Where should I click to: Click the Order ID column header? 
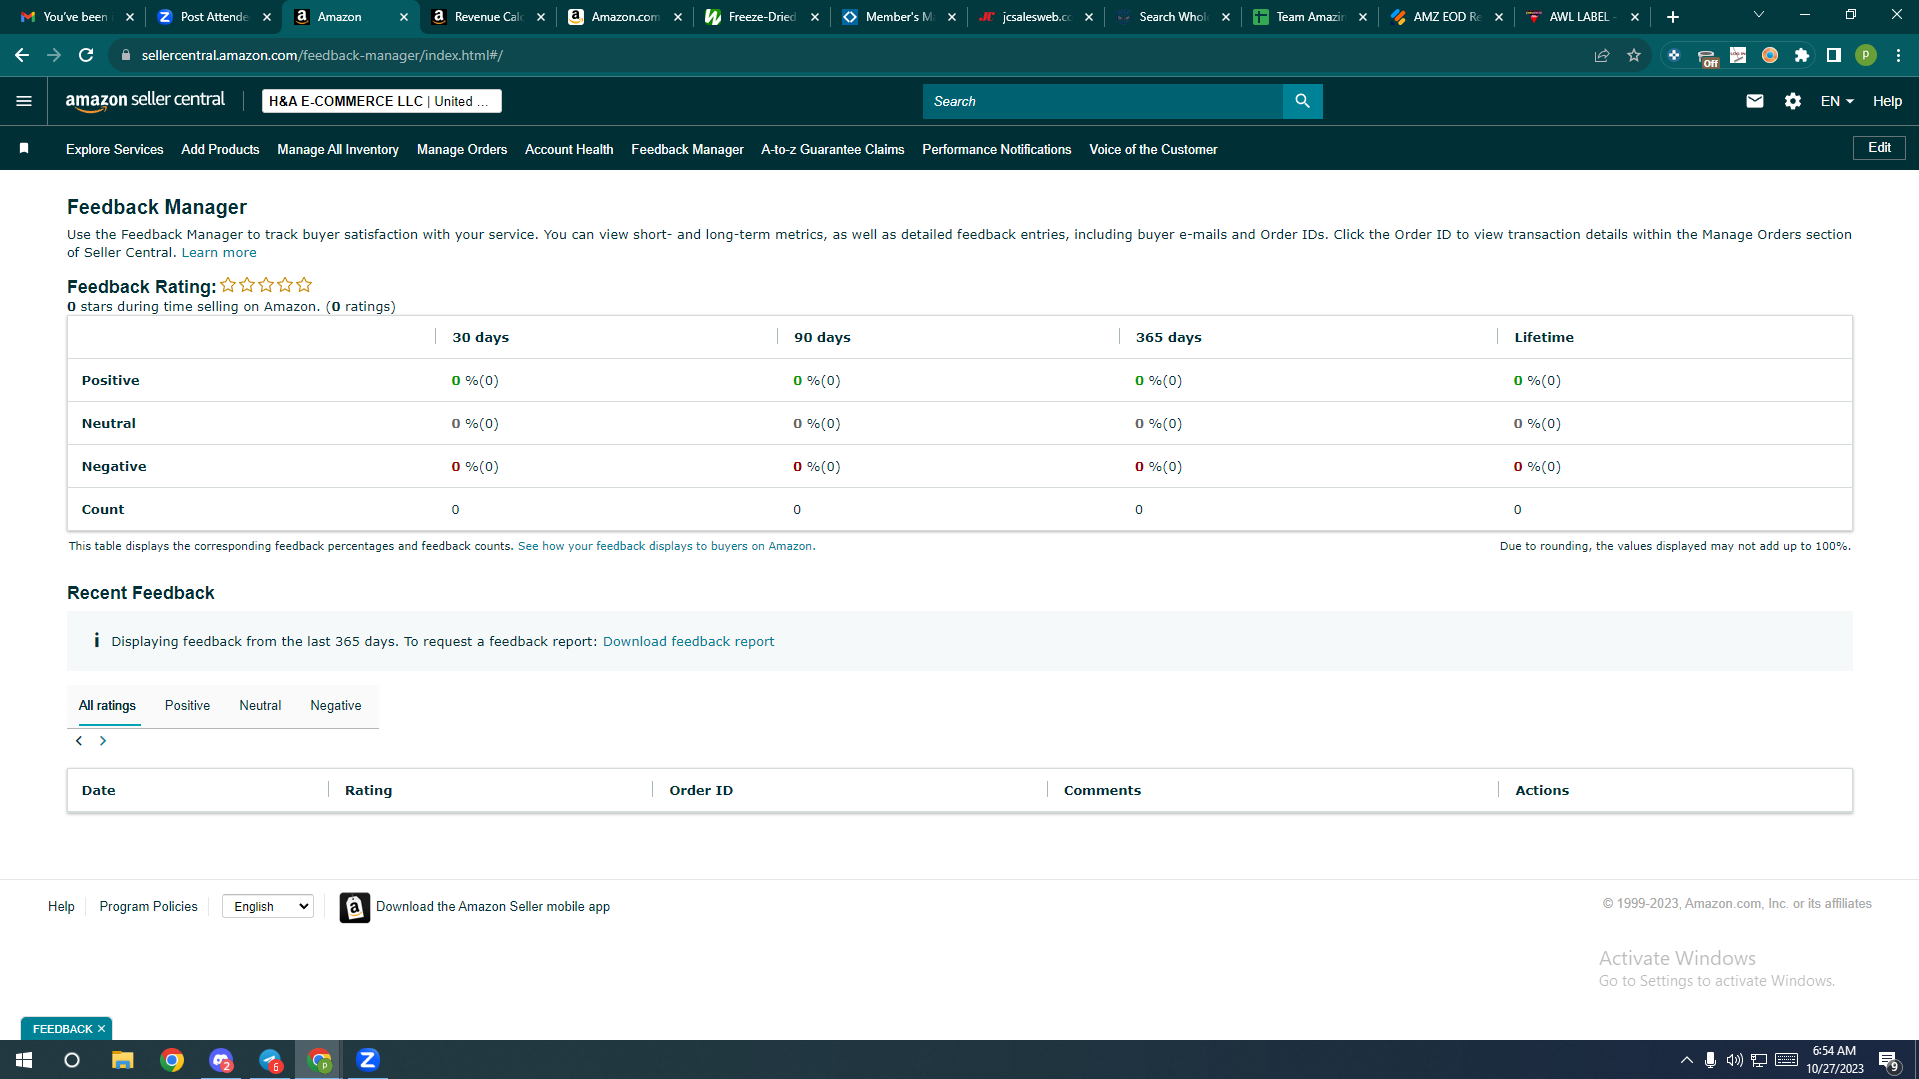tap(701, 791)
